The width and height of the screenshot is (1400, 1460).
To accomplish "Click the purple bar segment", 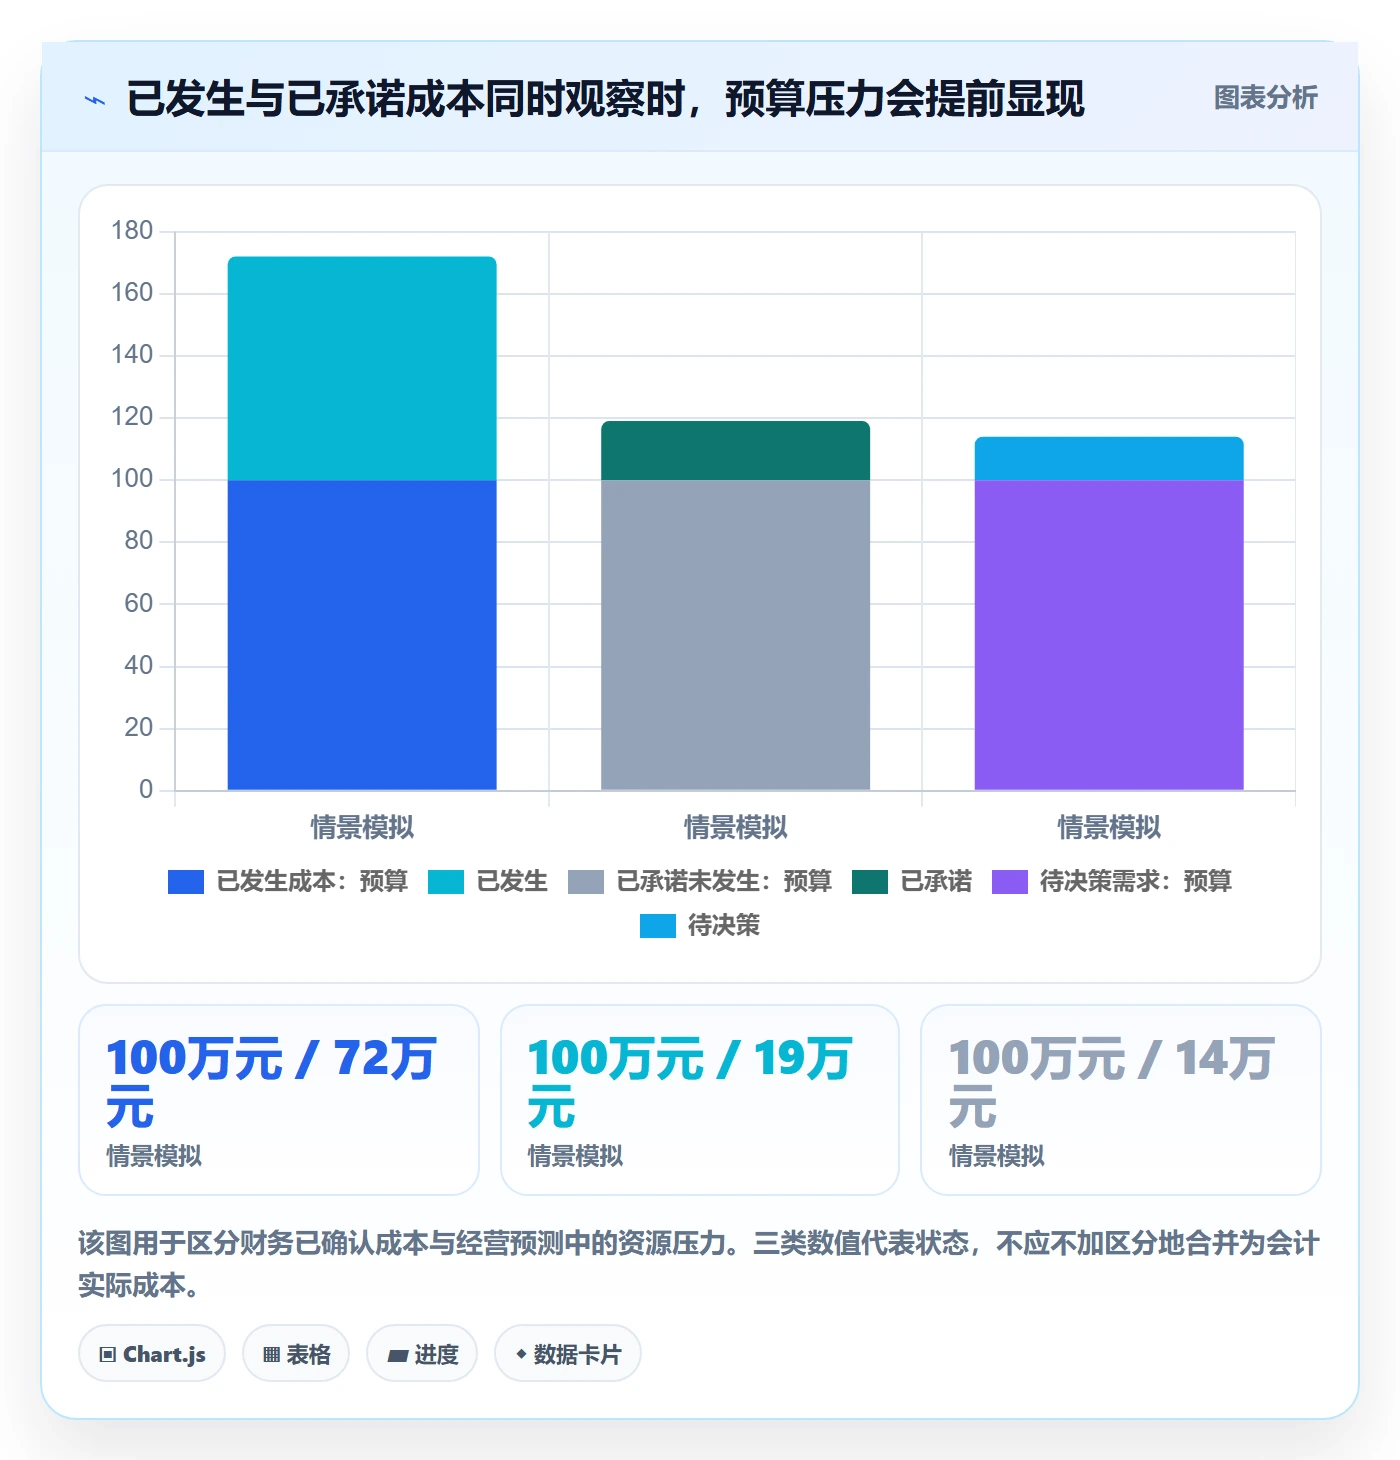I will [1109, 635].
